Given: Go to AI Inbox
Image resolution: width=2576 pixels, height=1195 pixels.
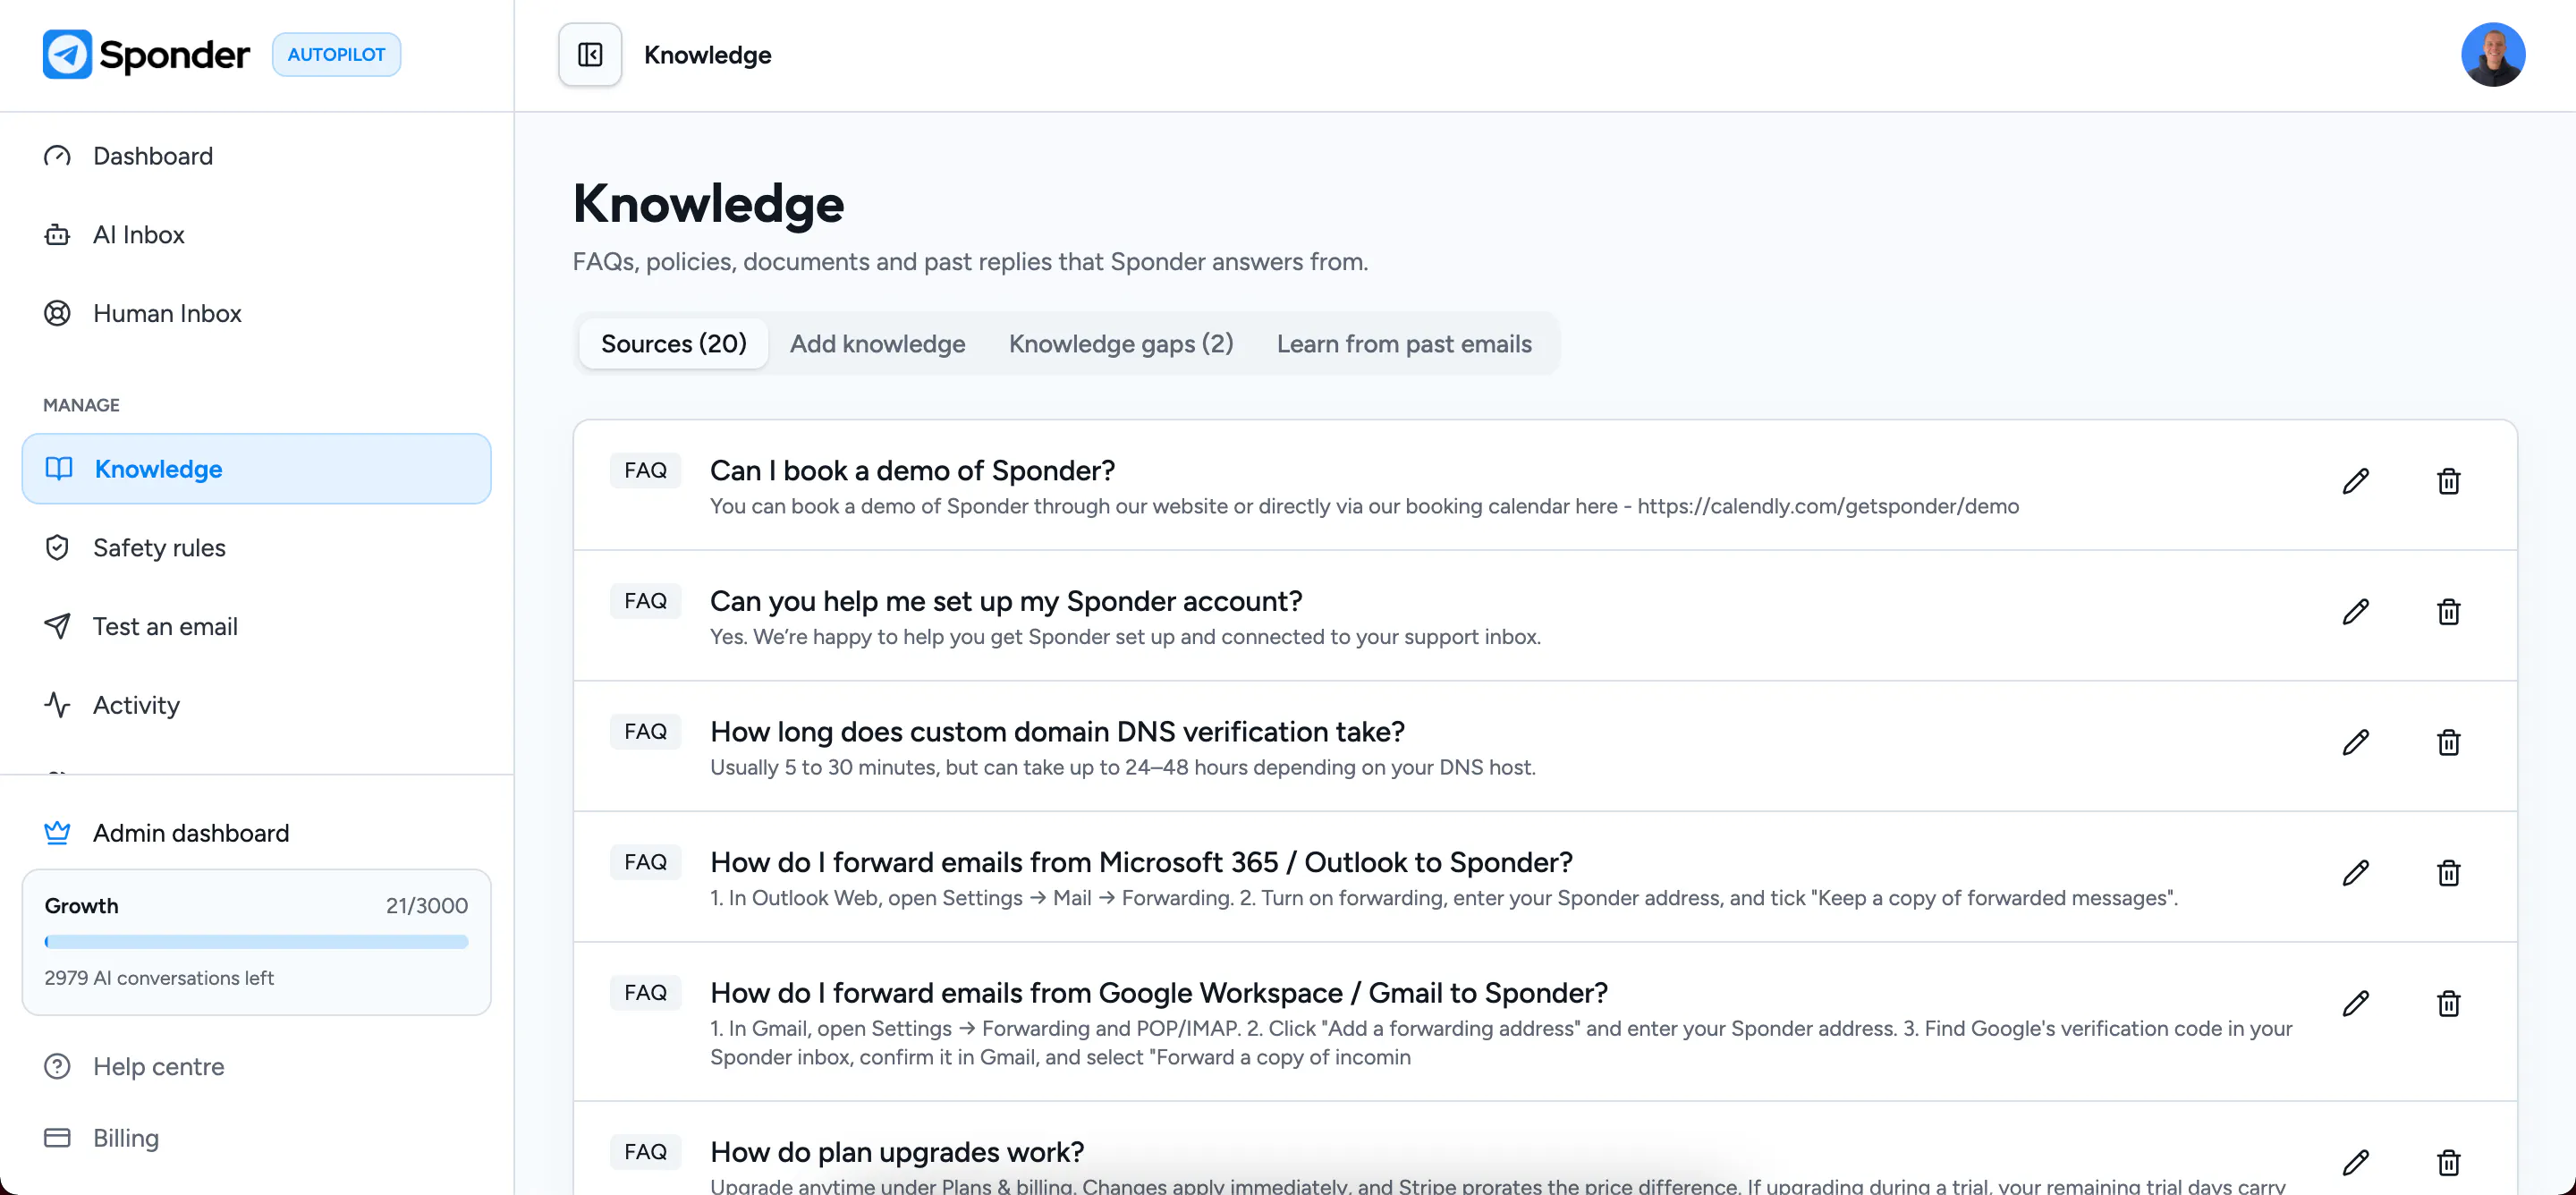Looking at the screenshot, I should coord(256,234).
